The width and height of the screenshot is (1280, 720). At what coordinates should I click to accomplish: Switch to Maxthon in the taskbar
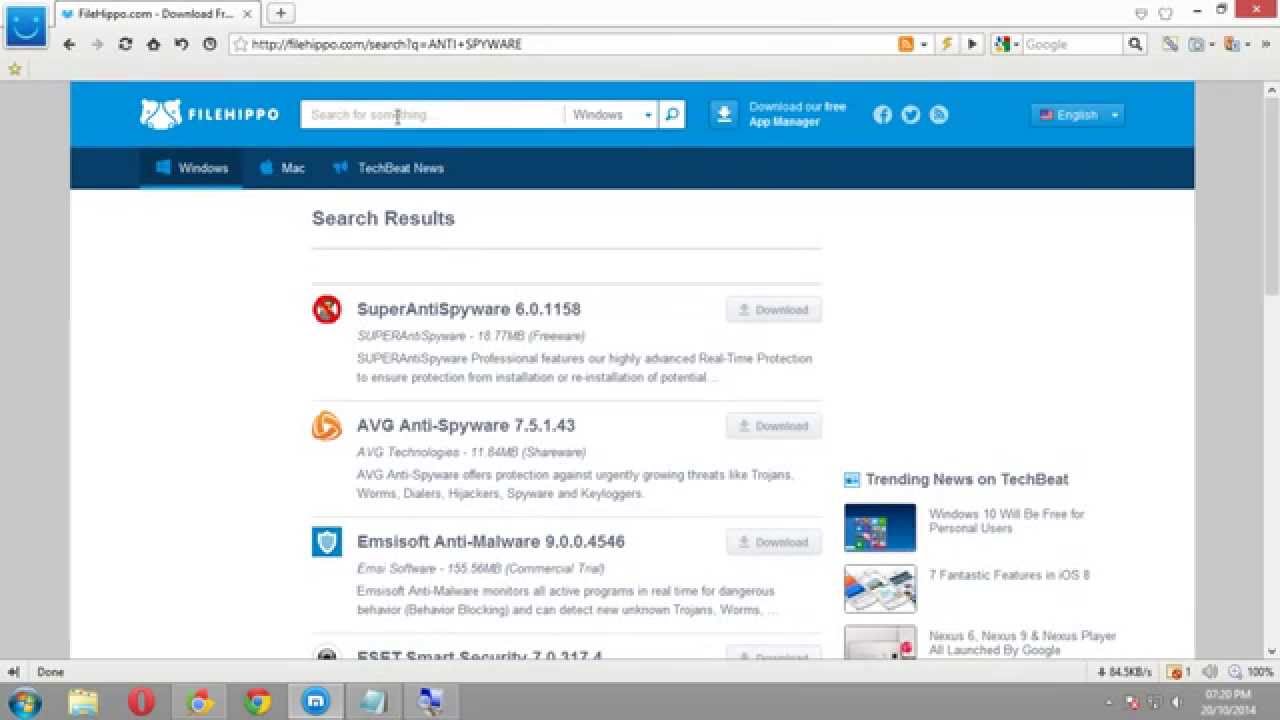[x=316, y=702]
